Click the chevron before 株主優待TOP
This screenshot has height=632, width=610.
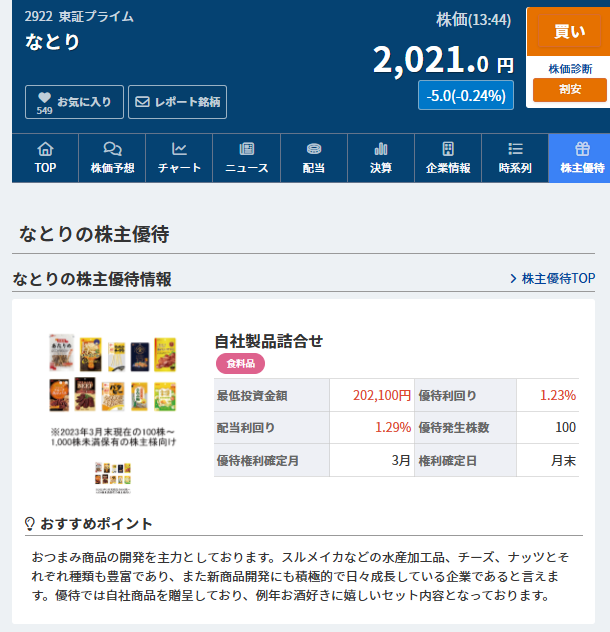tap(513, 279)
